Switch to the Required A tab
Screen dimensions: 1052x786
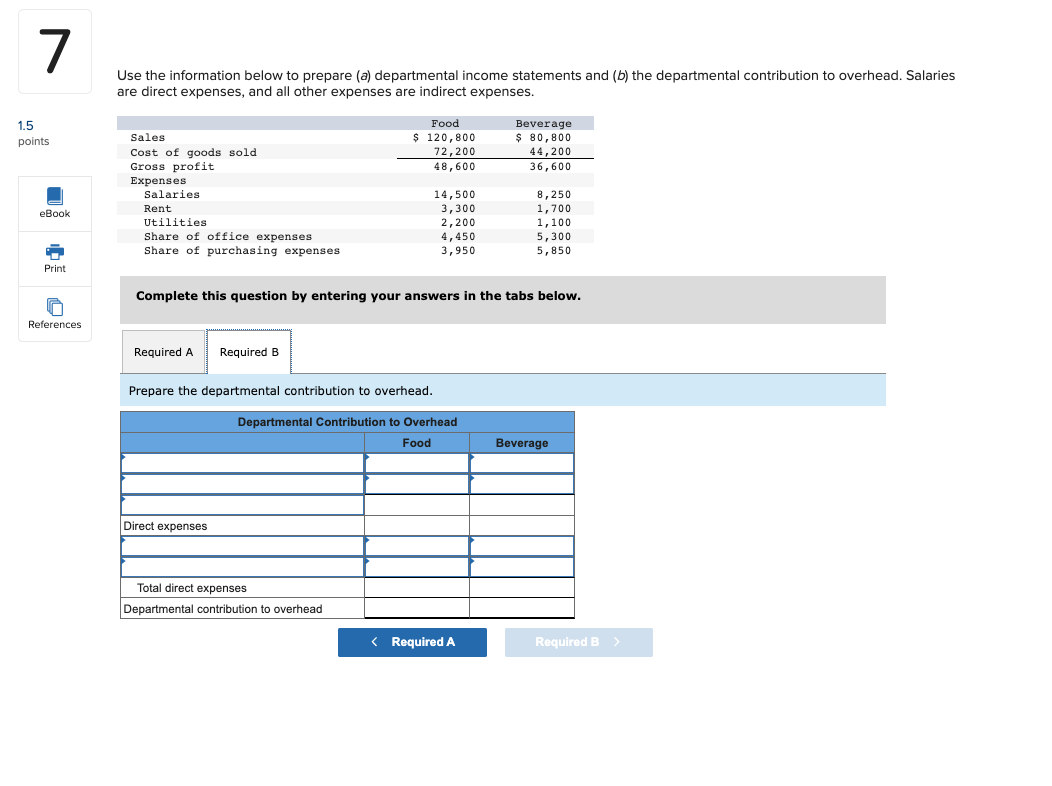coord(163,351)
